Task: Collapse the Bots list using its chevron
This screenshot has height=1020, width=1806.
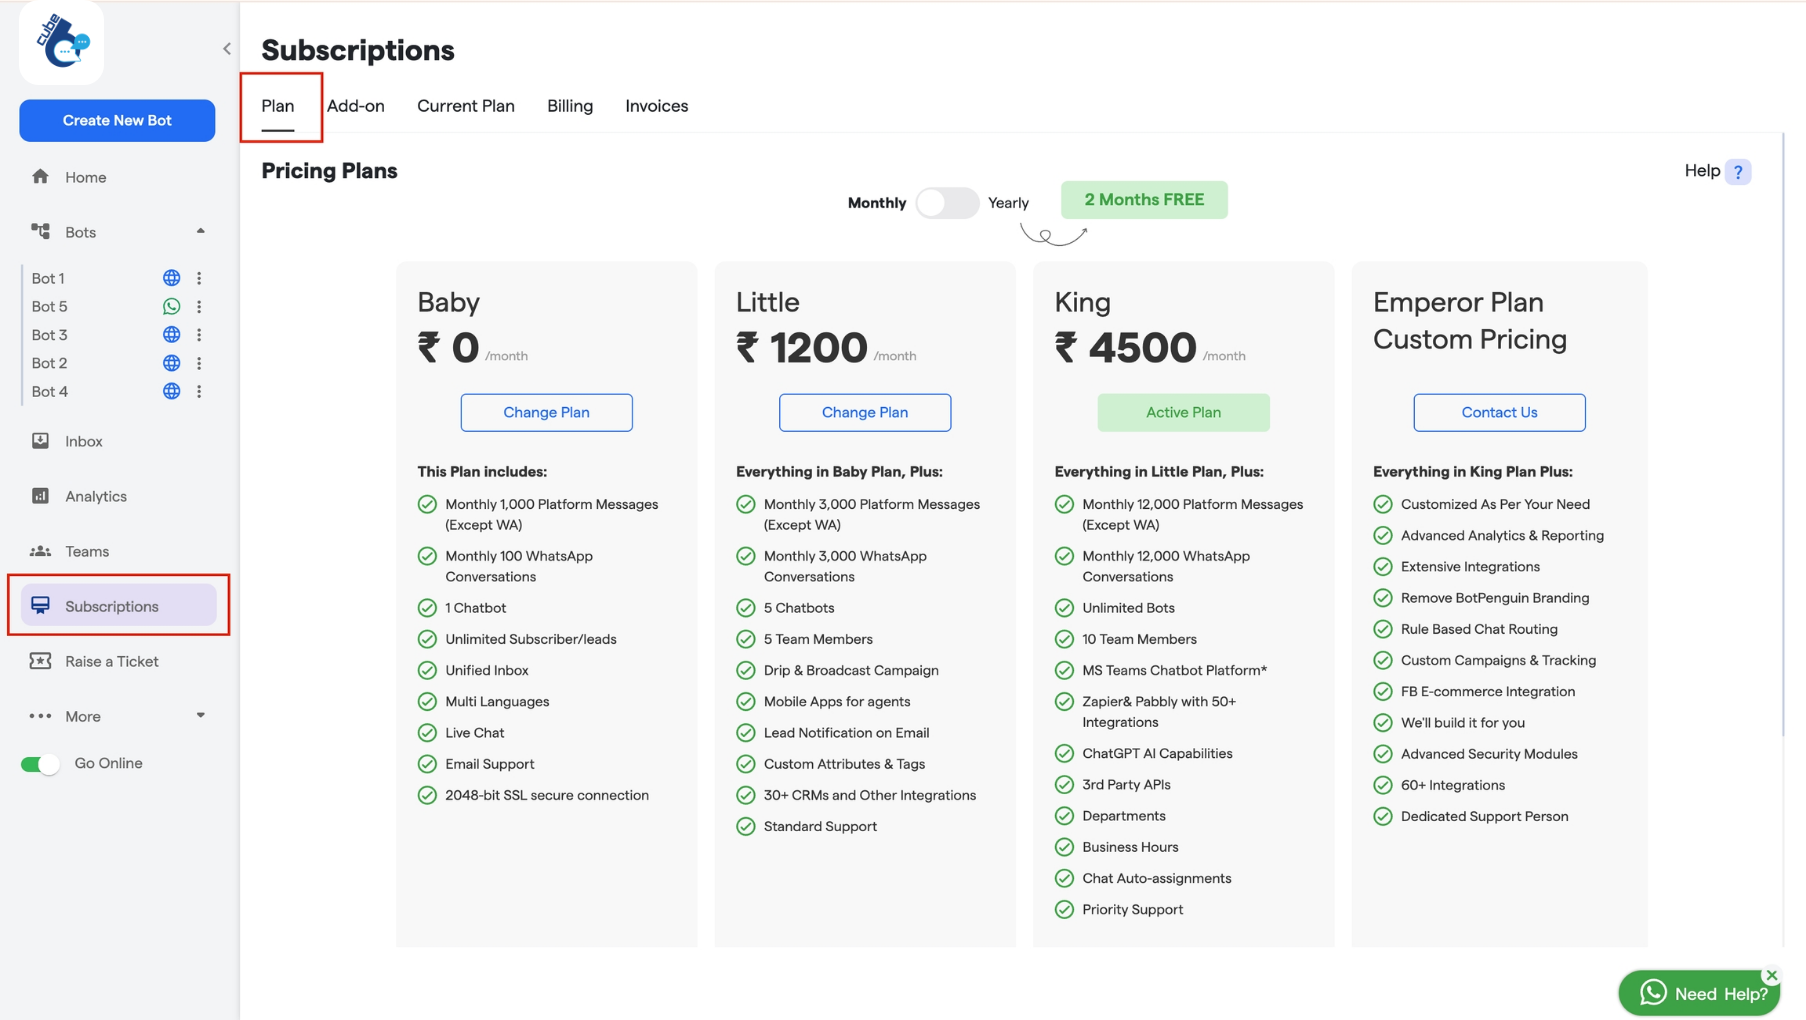Action: (200, 231)
